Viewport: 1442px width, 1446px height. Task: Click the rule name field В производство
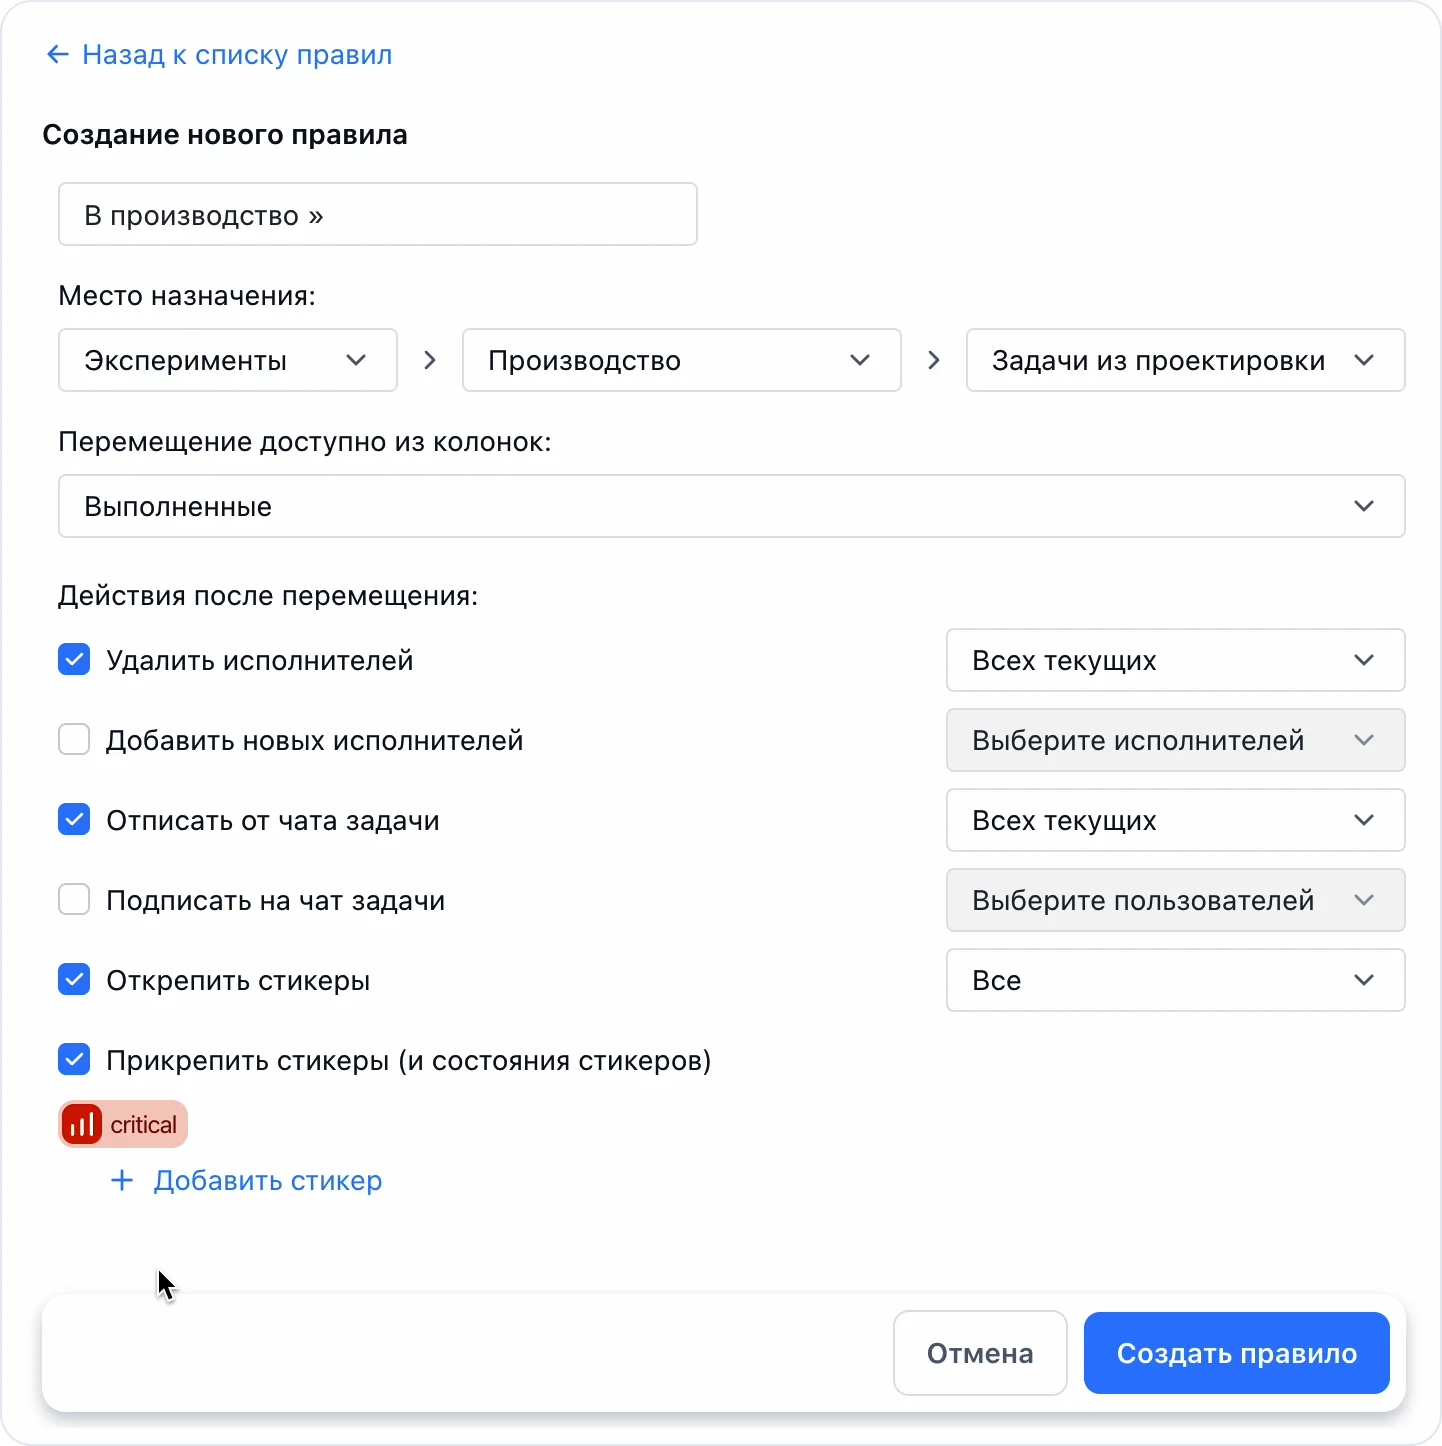click(378, 214)
